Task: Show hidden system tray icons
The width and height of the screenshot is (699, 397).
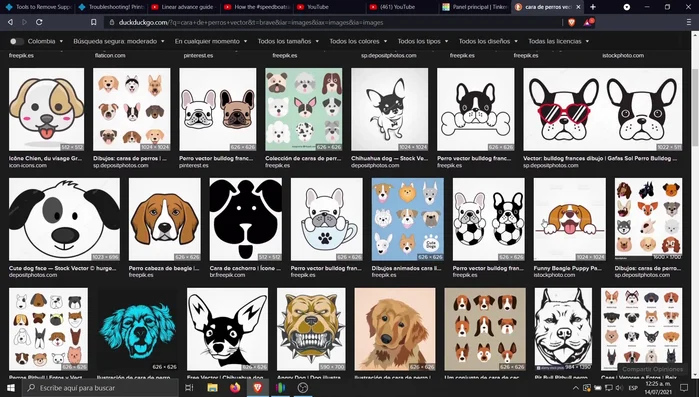Action: click(x=576, y=388)
